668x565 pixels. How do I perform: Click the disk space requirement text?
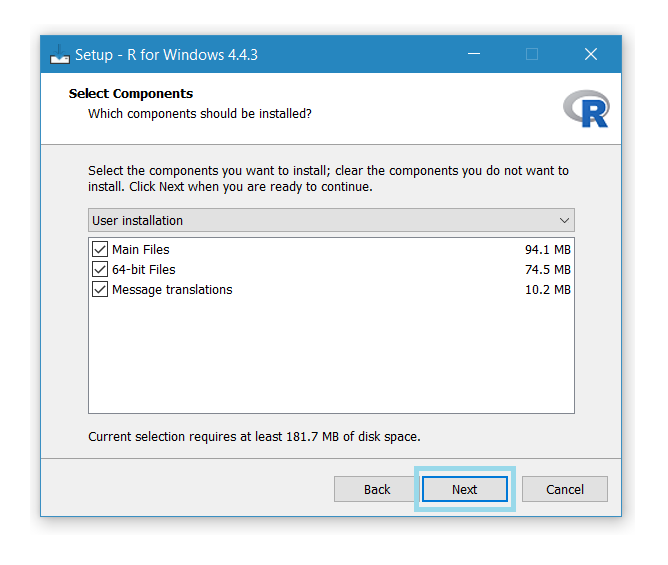click(254, 437)
